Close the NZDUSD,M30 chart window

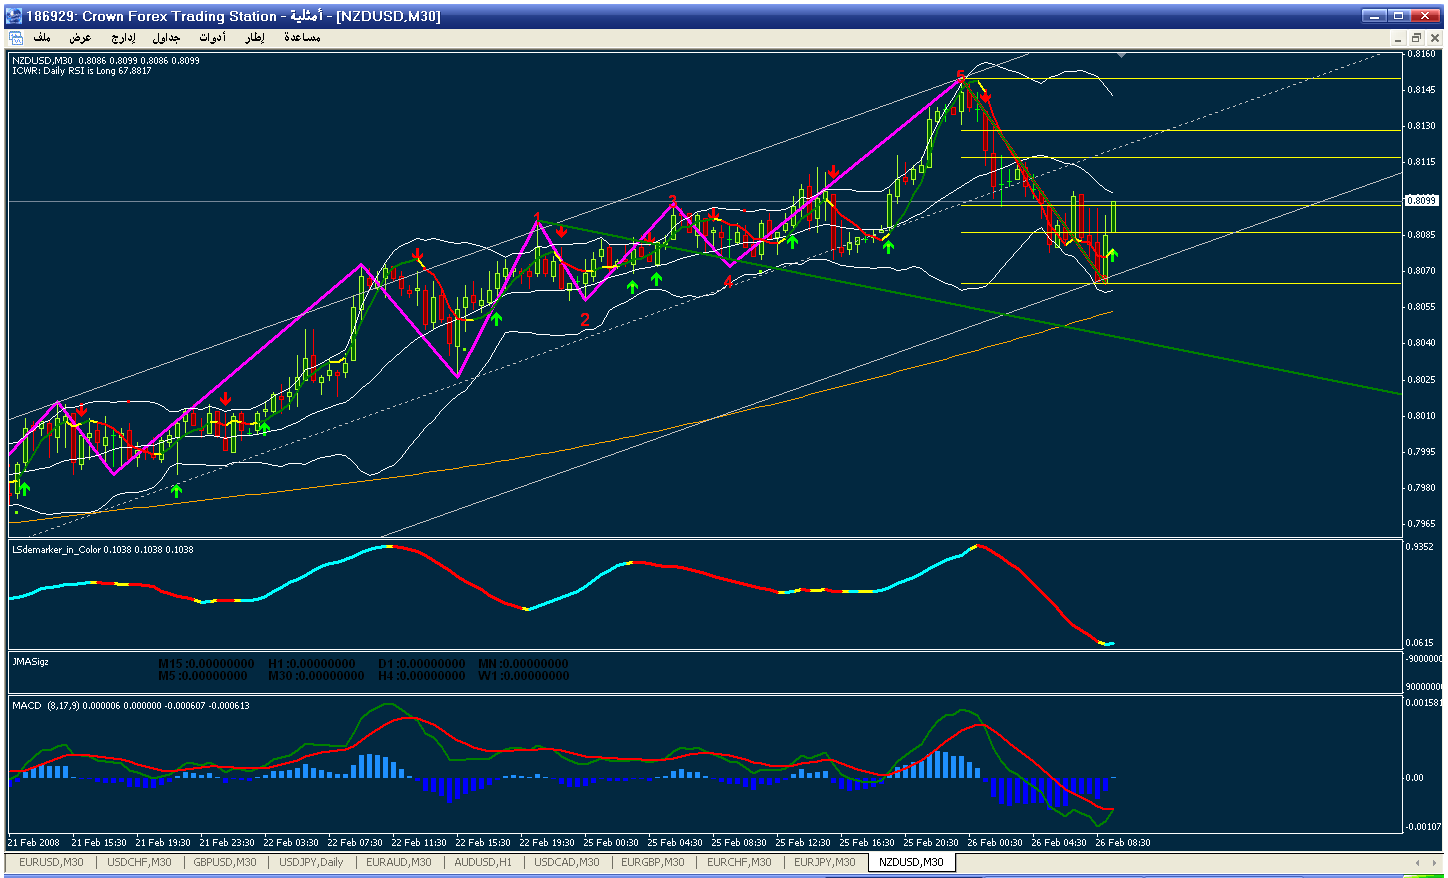[1432, 38]
